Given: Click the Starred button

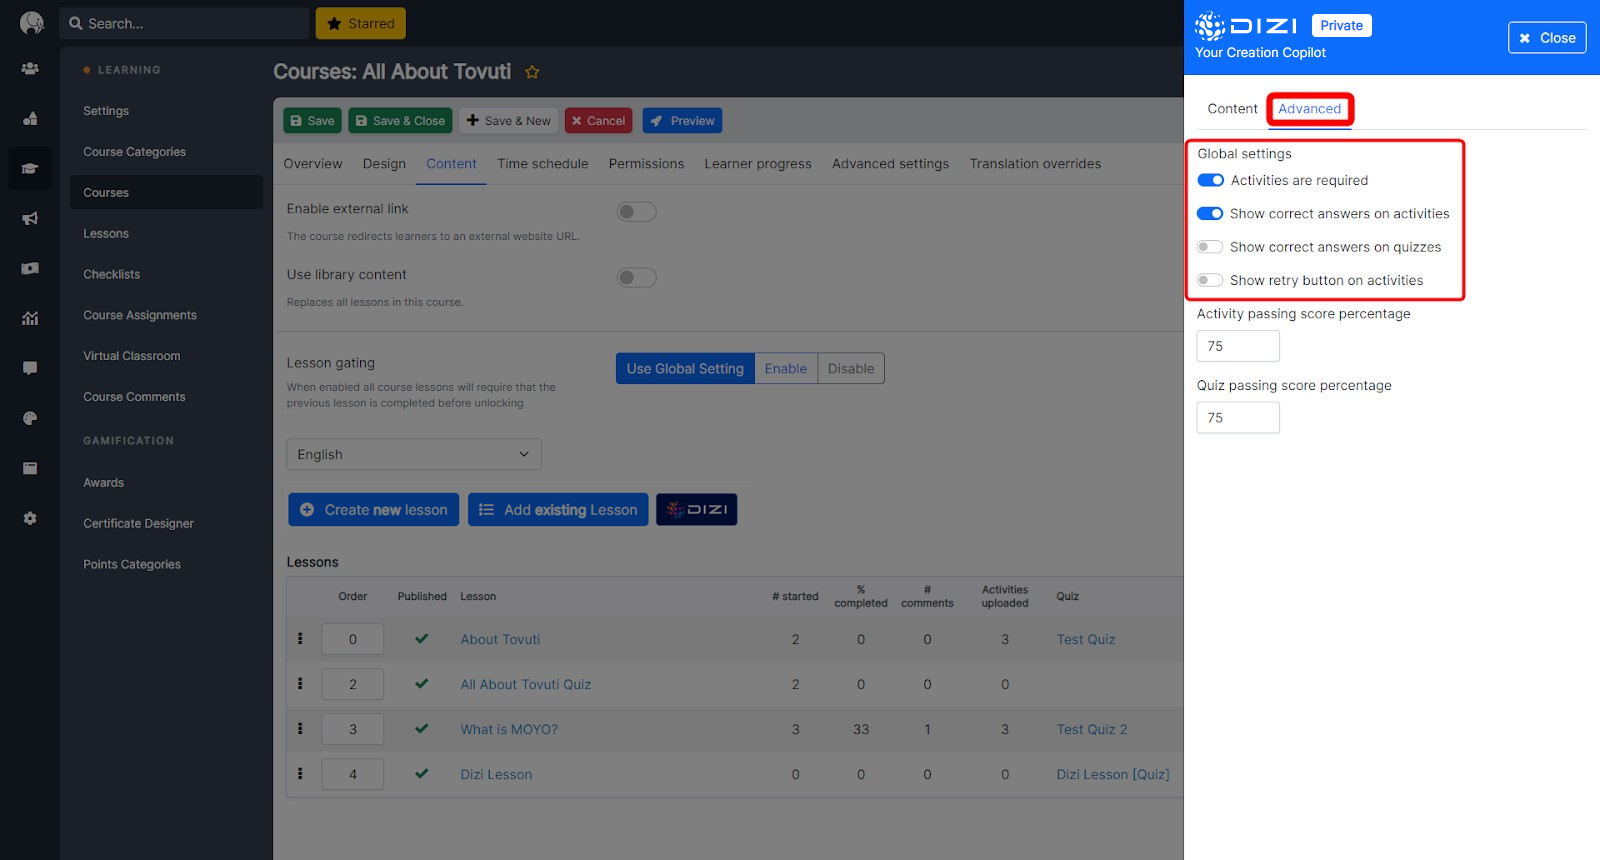Looking at the screenshot, I should tap(361, 24).
